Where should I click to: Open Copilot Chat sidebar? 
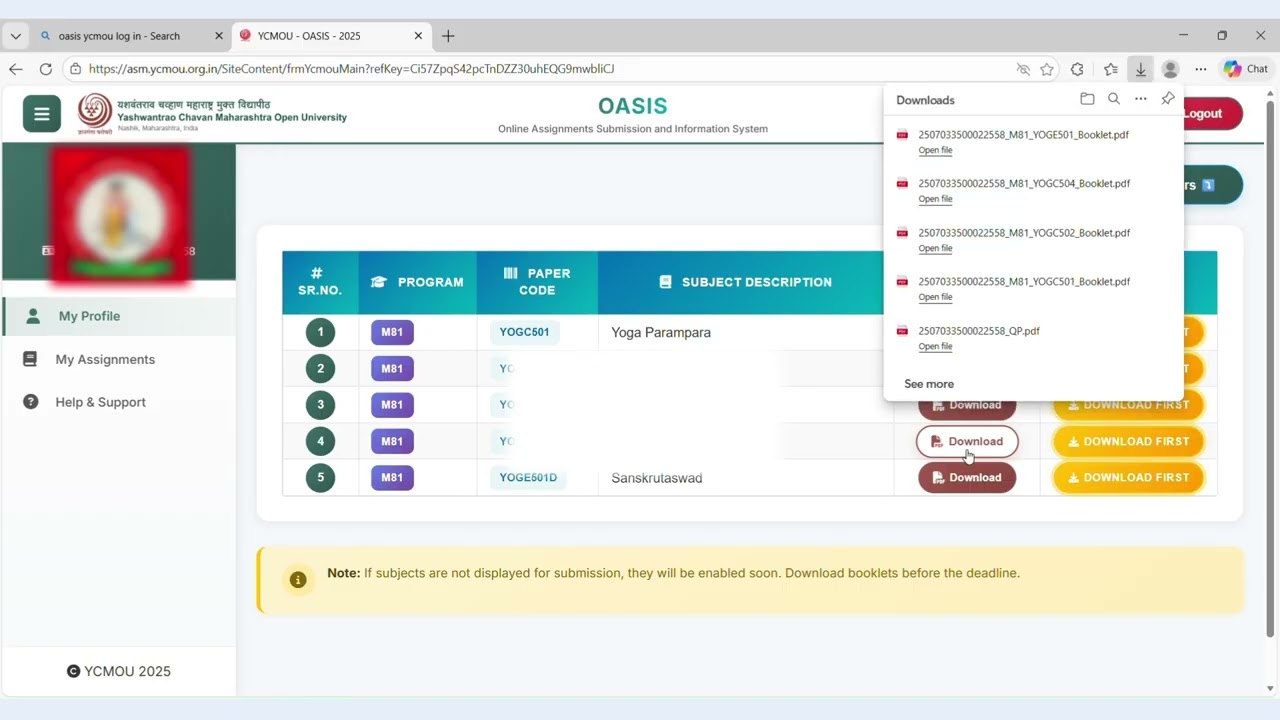pos(1246,69)
